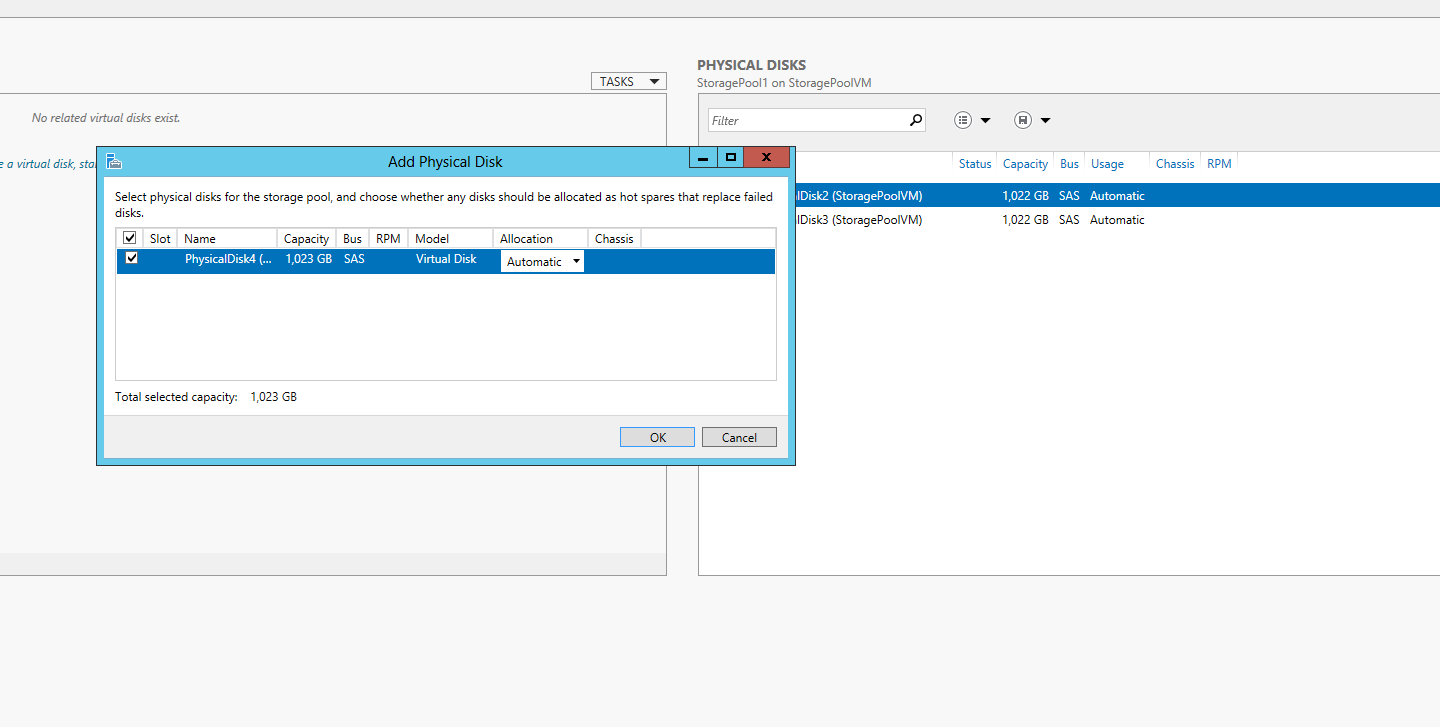
Task: Sort dialog list by Name column
Action: tap(227, 239)
